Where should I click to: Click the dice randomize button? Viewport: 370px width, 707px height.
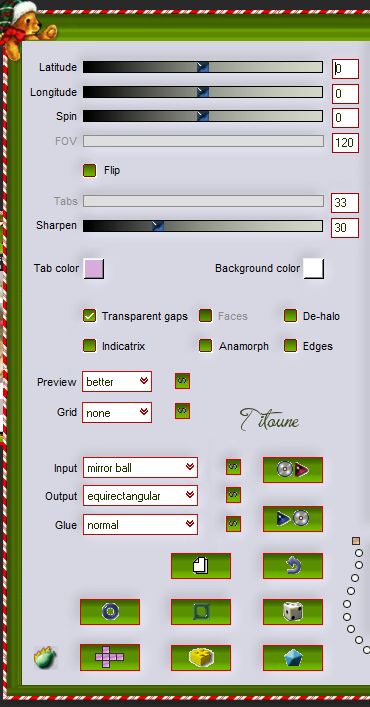click(x=293, y=612)
